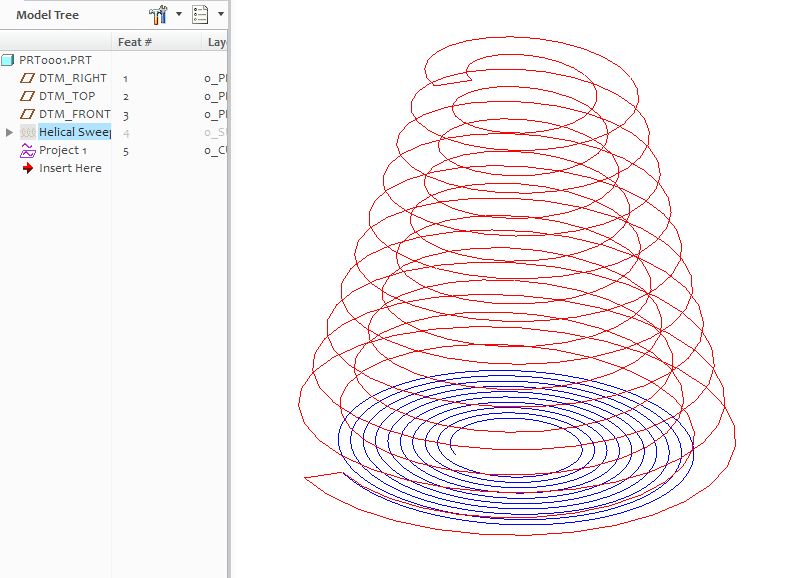Click the Model Tree settings list icon
This screenshot has height=578, width=801.
(201, 14)
